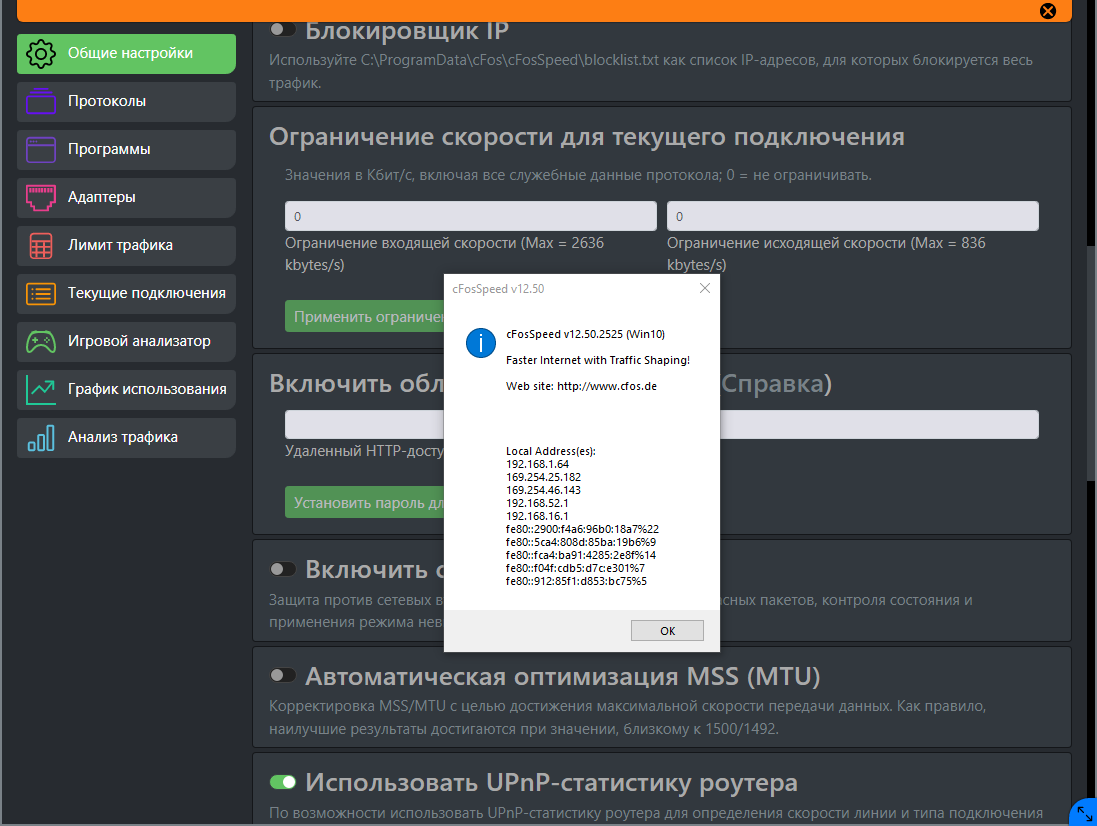Open the Игровой анализатор section
Image resolution: width=1097 pixels, height=826 pixels.
click(126, 341)
